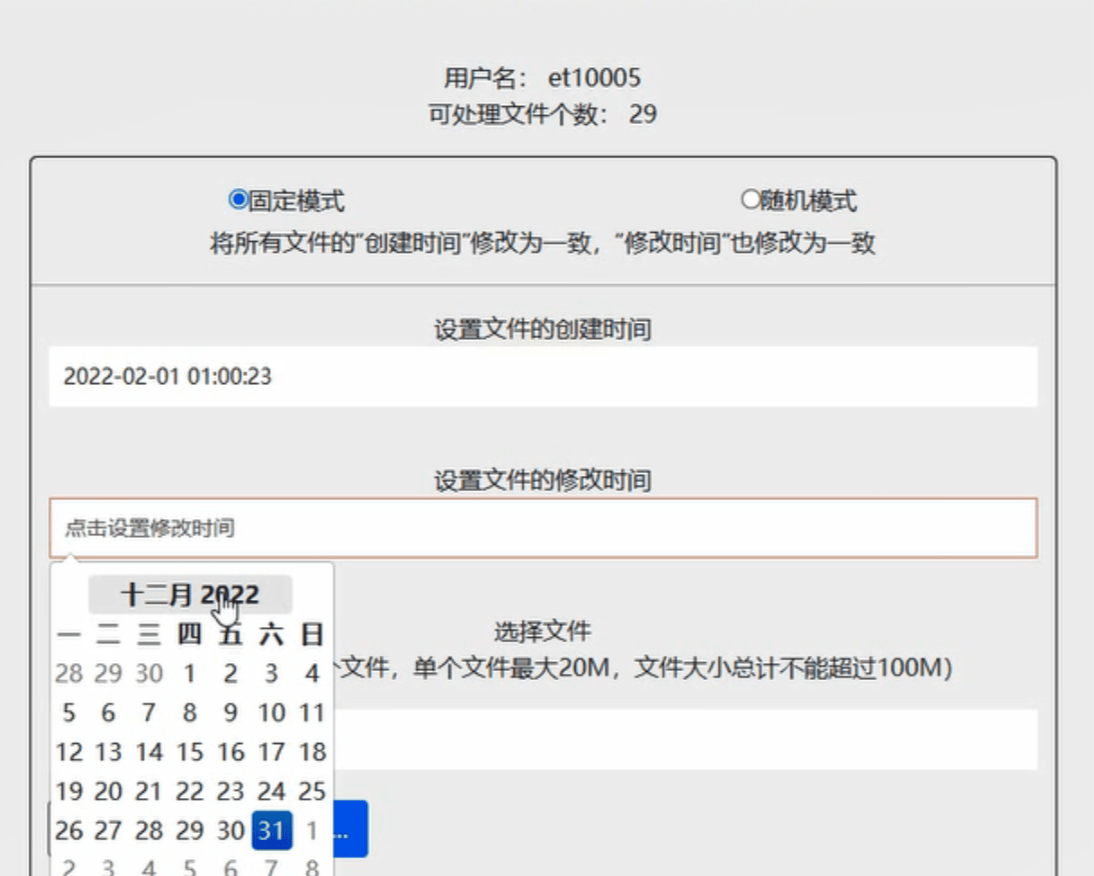Select December 1 in the calendar
The width and height of the screenshot is (1094, 876).
(x=189, y=673)
